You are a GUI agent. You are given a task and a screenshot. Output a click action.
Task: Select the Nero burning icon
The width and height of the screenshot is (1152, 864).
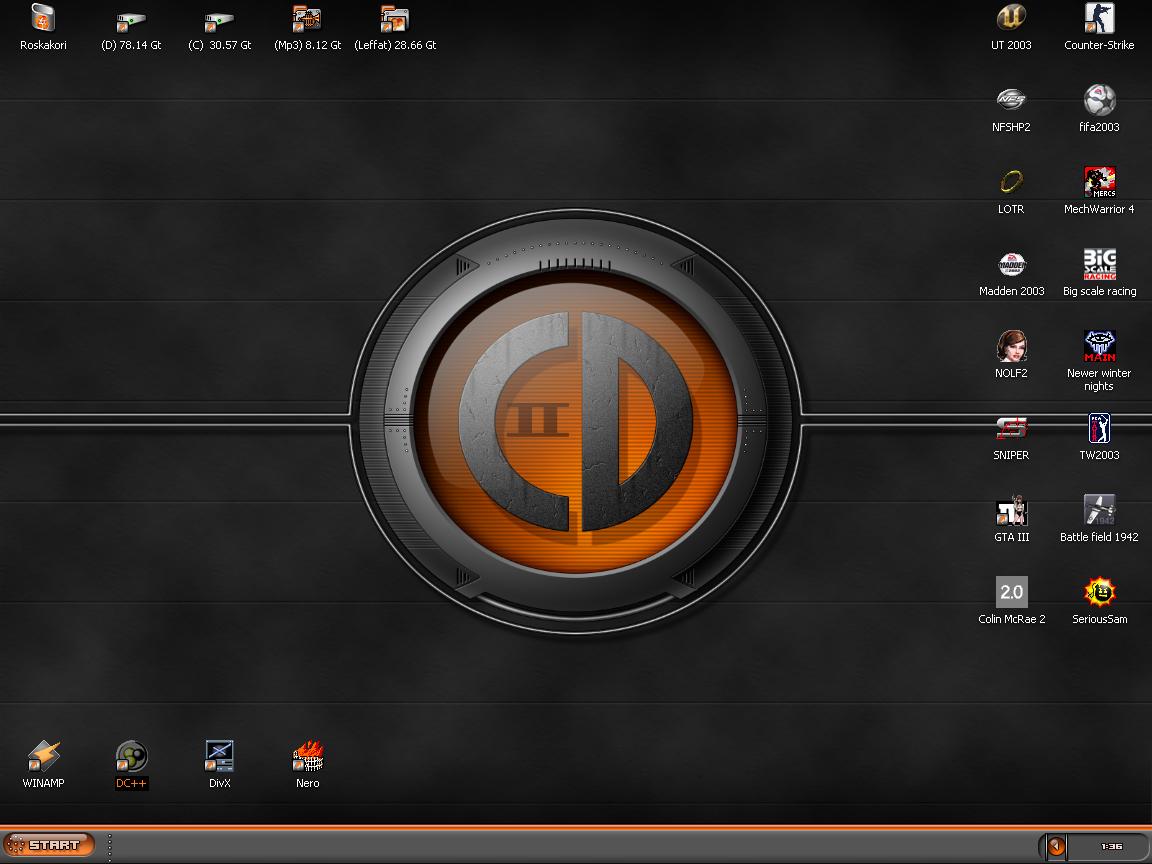coord(307,757)
